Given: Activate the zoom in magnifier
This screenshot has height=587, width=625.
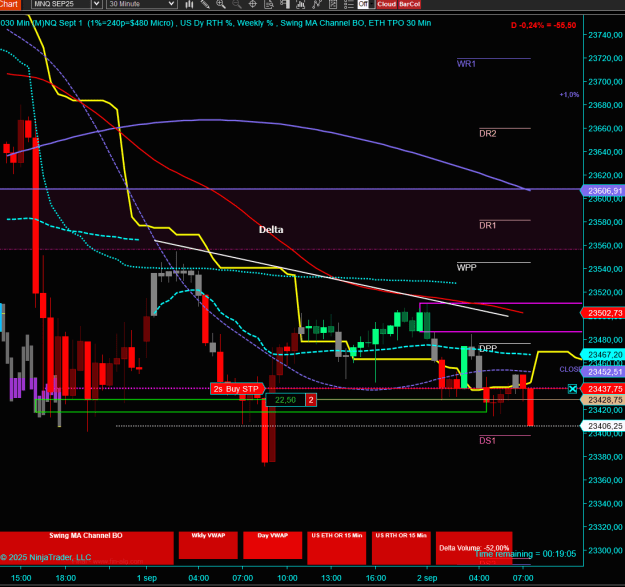Looking at the screenshot, I should click(220, 4).
